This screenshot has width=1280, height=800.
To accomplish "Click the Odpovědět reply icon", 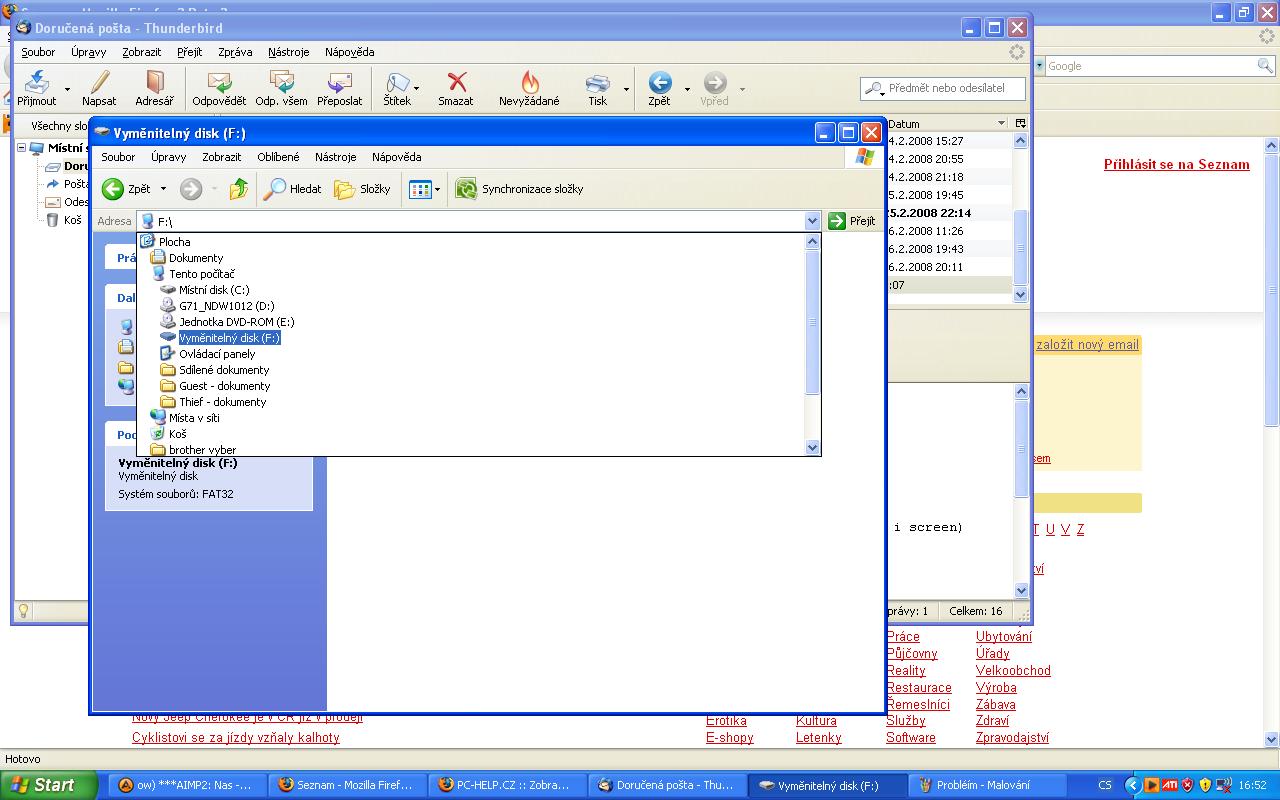I will point(219,83).
